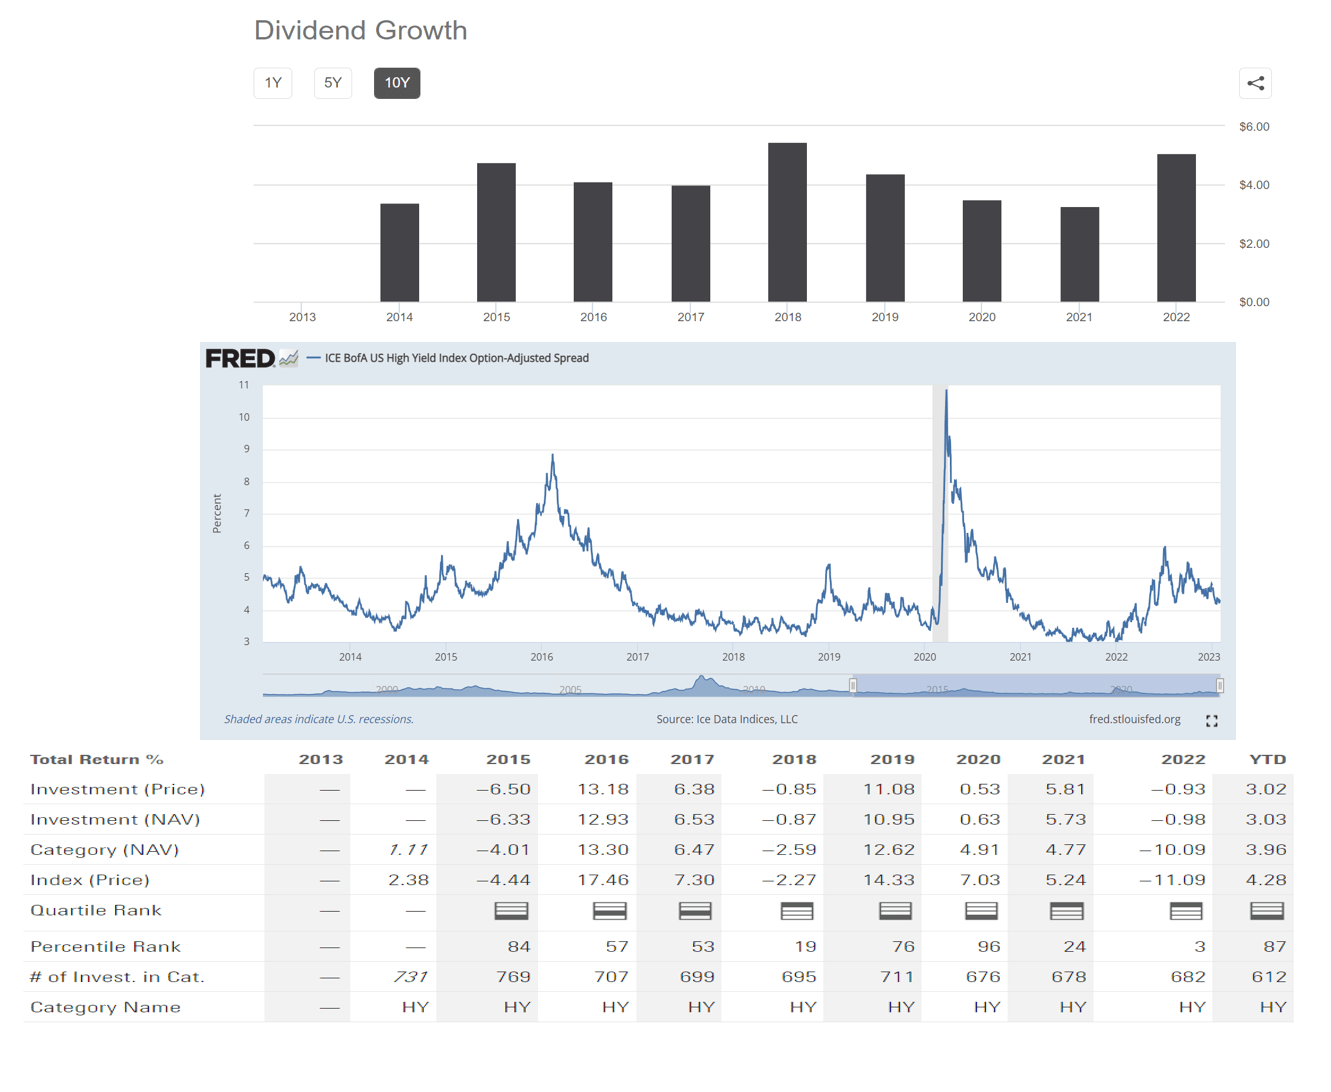Click the right handle of the date range slider
This screenshot has width=1331, height=1092.
[x=1220, y=686]
